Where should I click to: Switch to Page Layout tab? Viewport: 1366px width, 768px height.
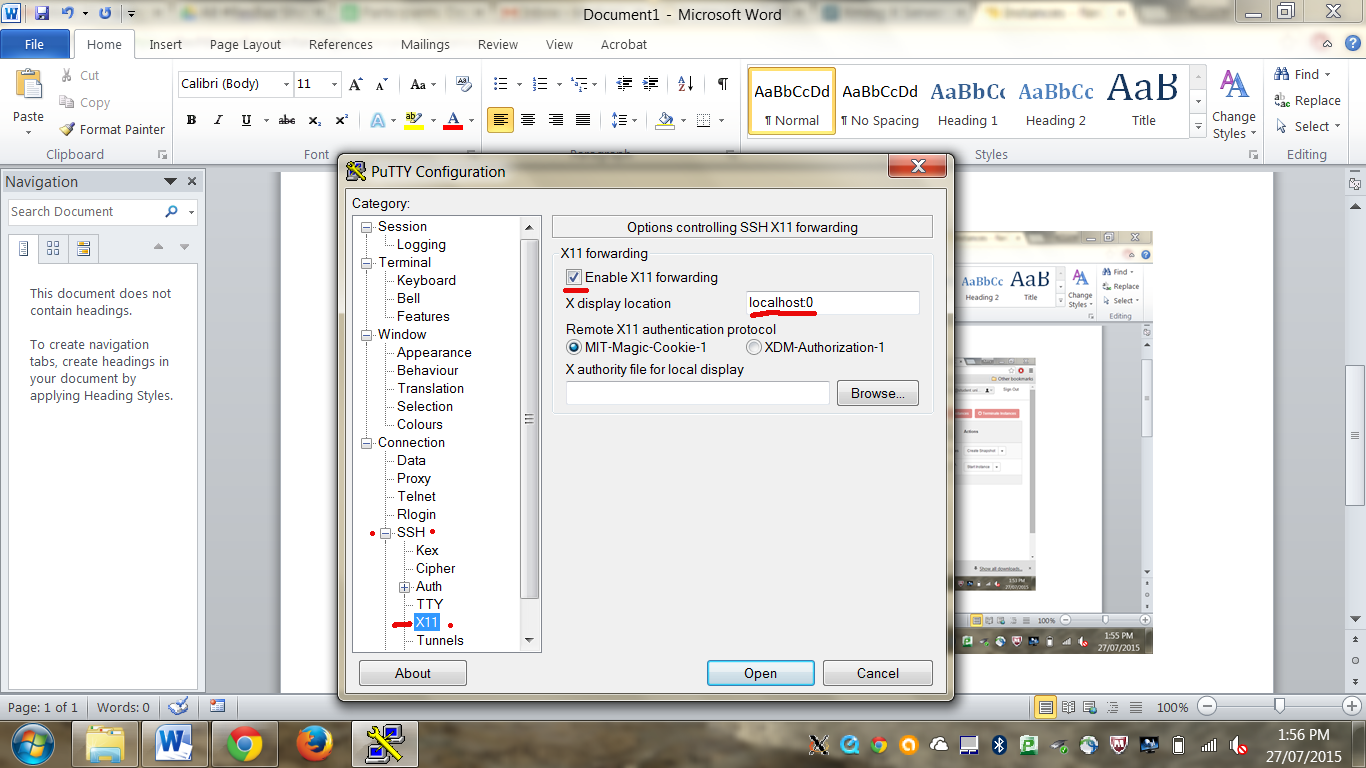pyautogui.click(x=245, y=44)
